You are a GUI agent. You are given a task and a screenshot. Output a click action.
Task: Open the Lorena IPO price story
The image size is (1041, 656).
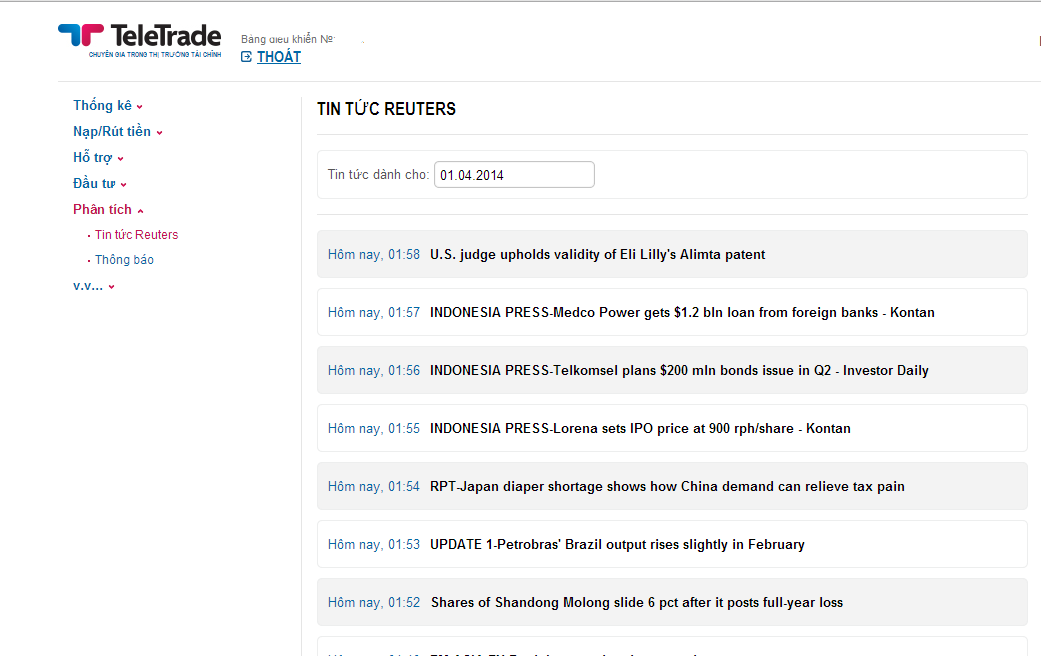(x=640, y=429)
